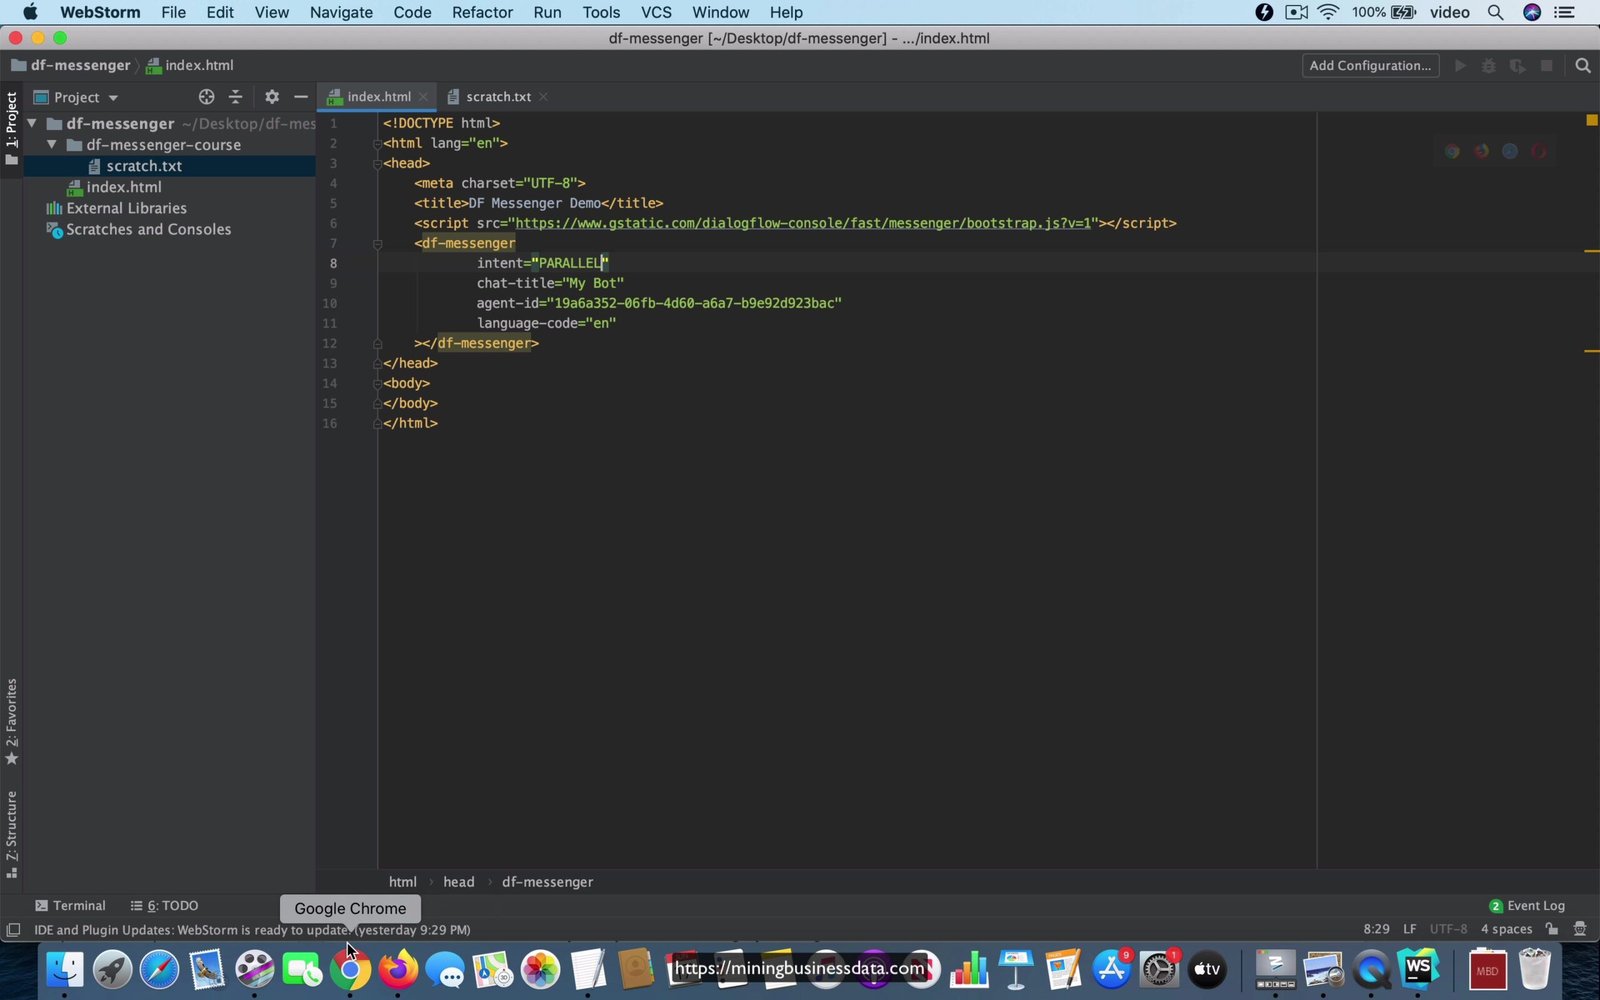Click head breadcrumb at editor bottom
The height and width of the screenshot is (1000, 1600).
458,882
